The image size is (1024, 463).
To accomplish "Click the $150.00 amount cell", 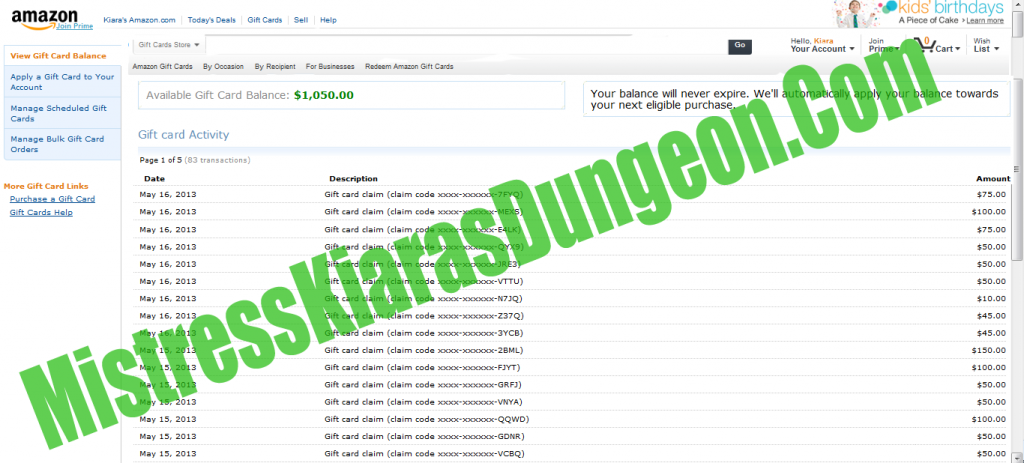I will 989,351.
